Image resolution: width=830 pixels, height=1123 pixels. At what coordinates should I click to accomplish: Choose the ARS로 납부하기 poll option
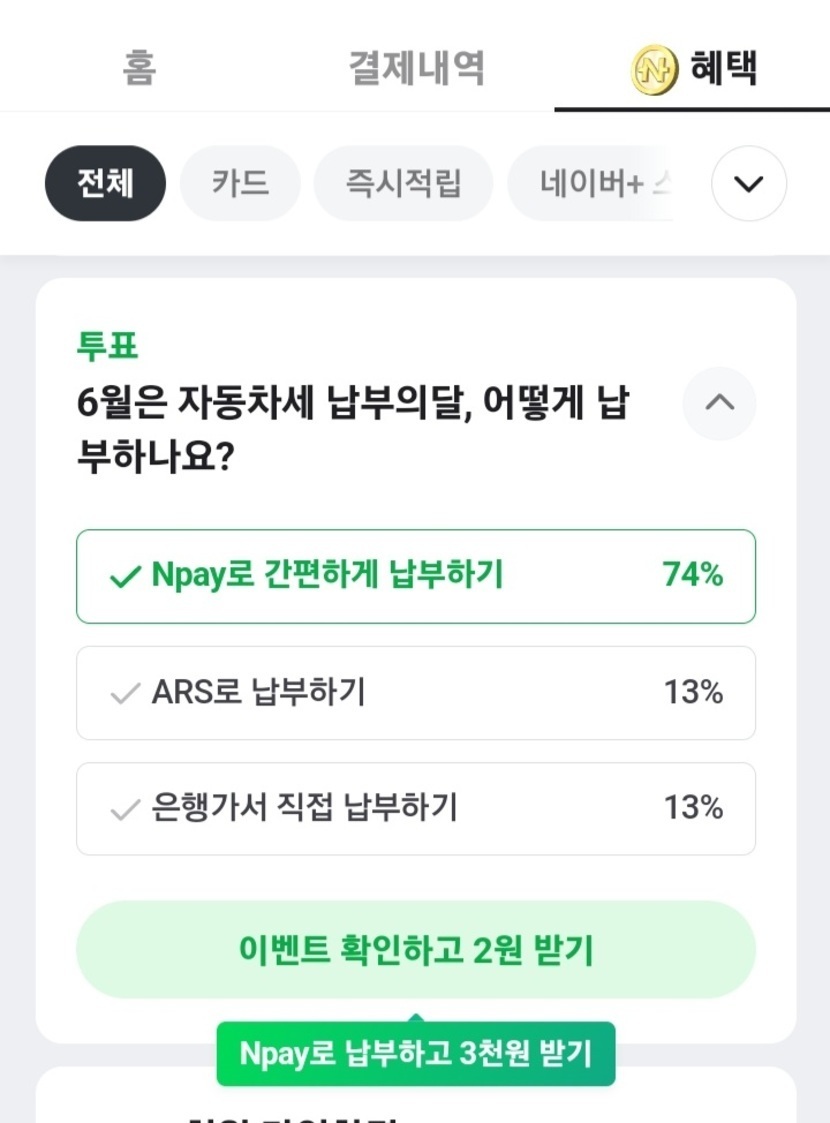[415, 692]
